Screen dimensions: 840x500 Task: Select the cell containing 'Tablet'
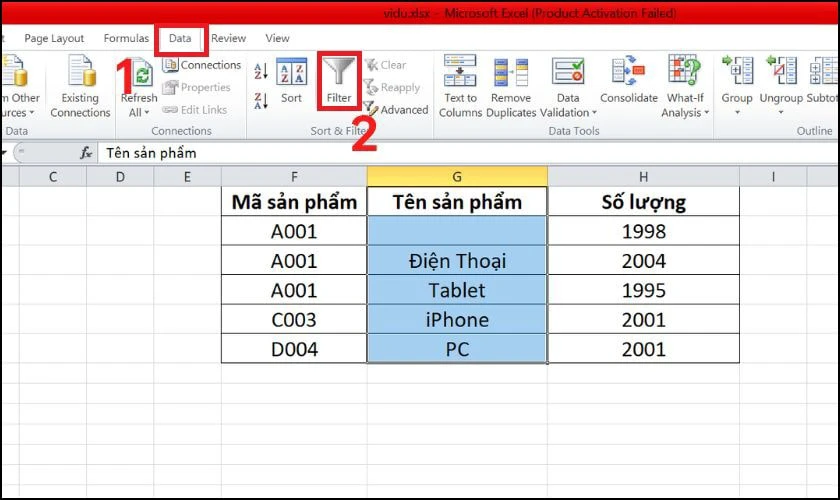[x=457, y=290]
